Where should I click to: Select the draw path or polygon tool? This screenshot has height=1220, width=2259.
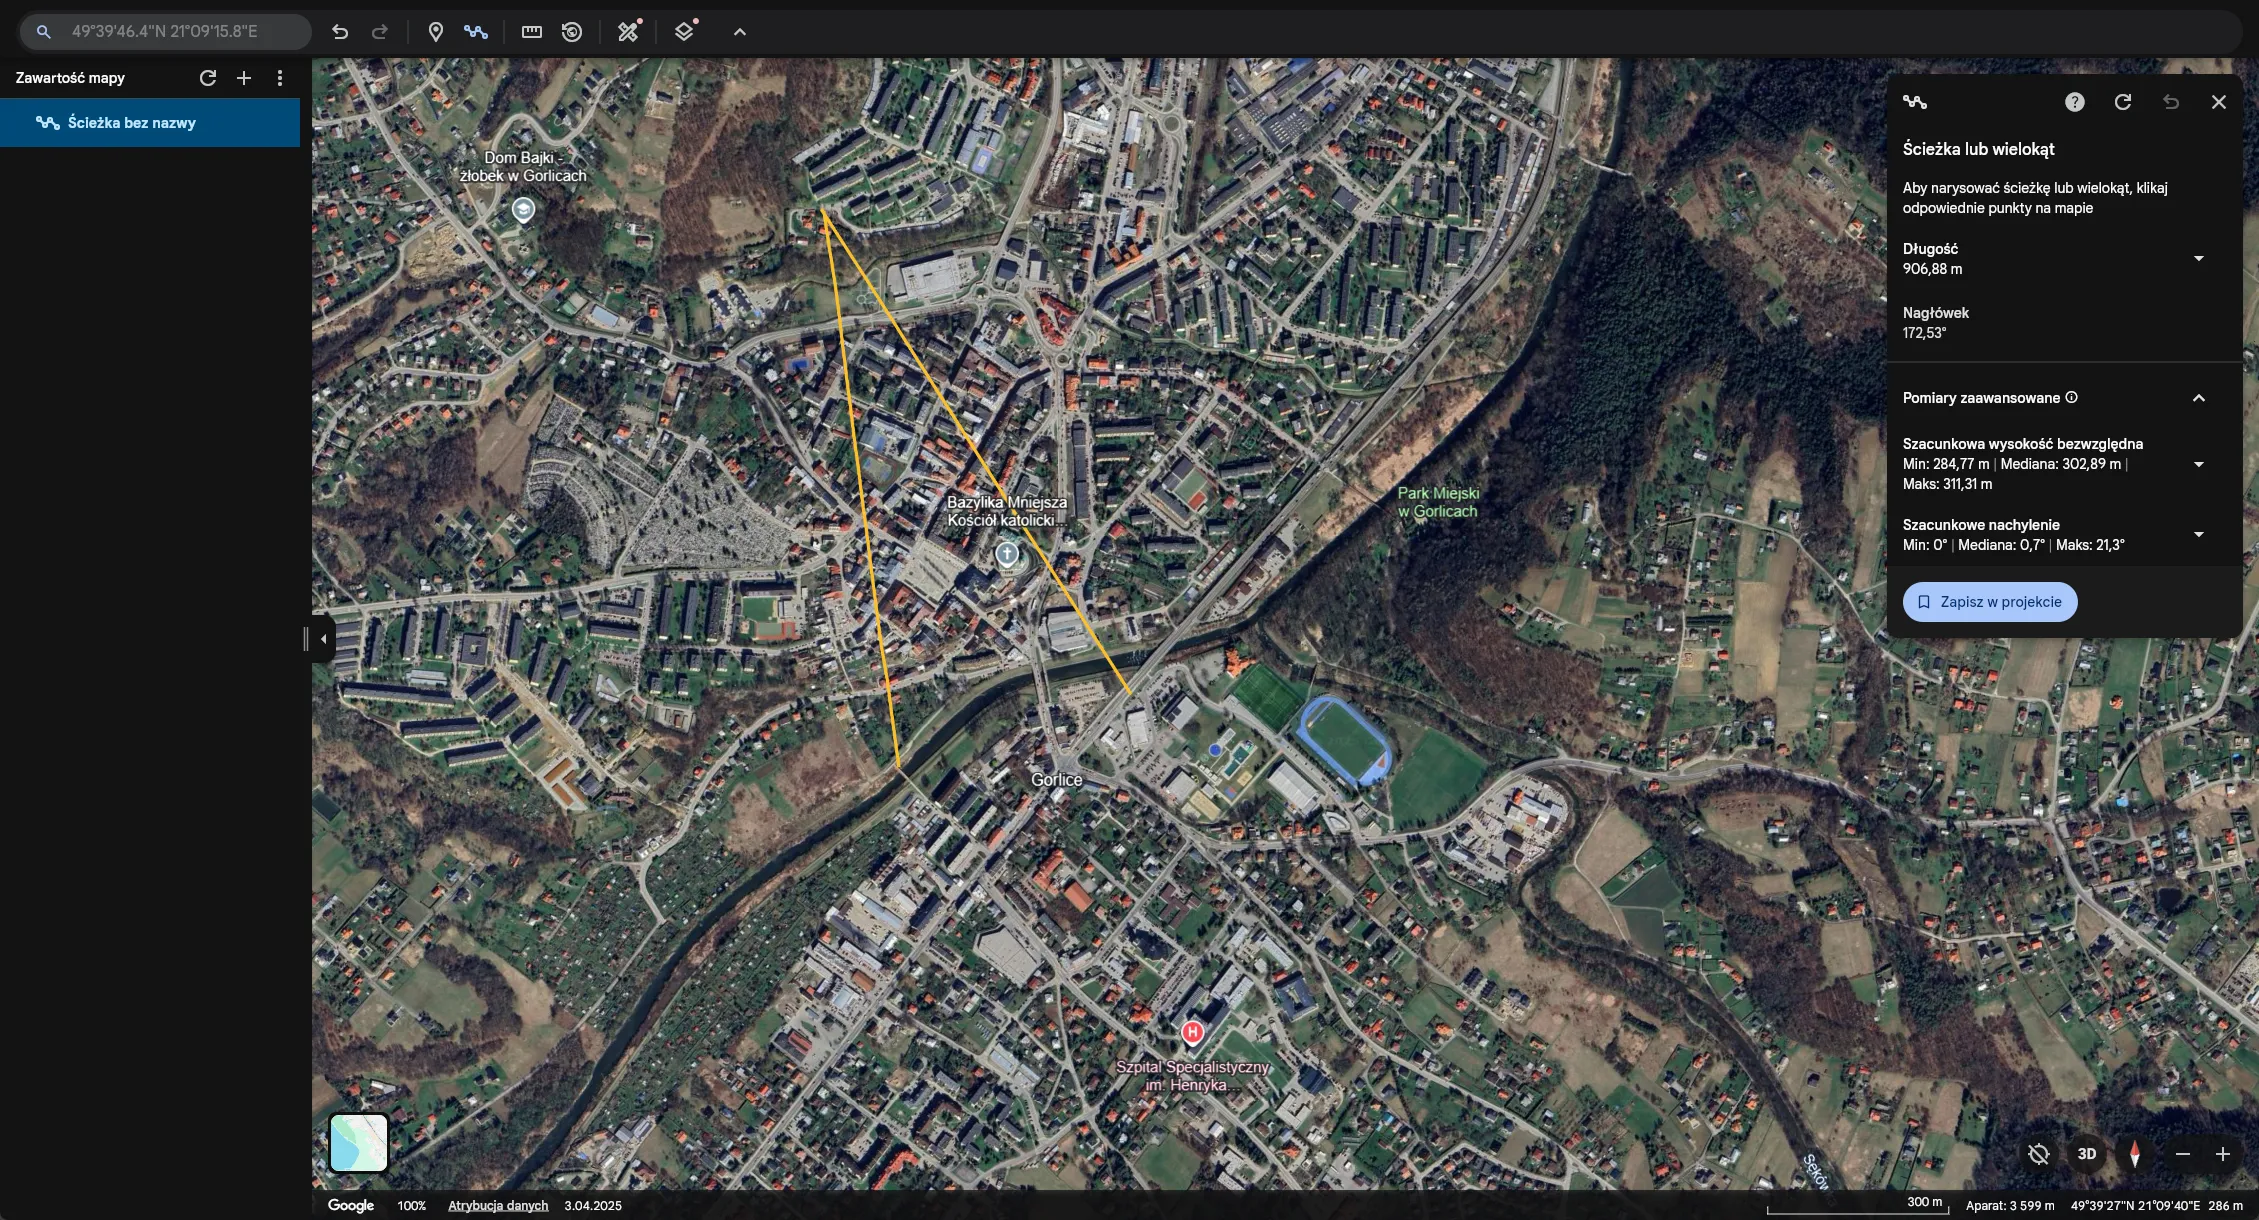476,32
